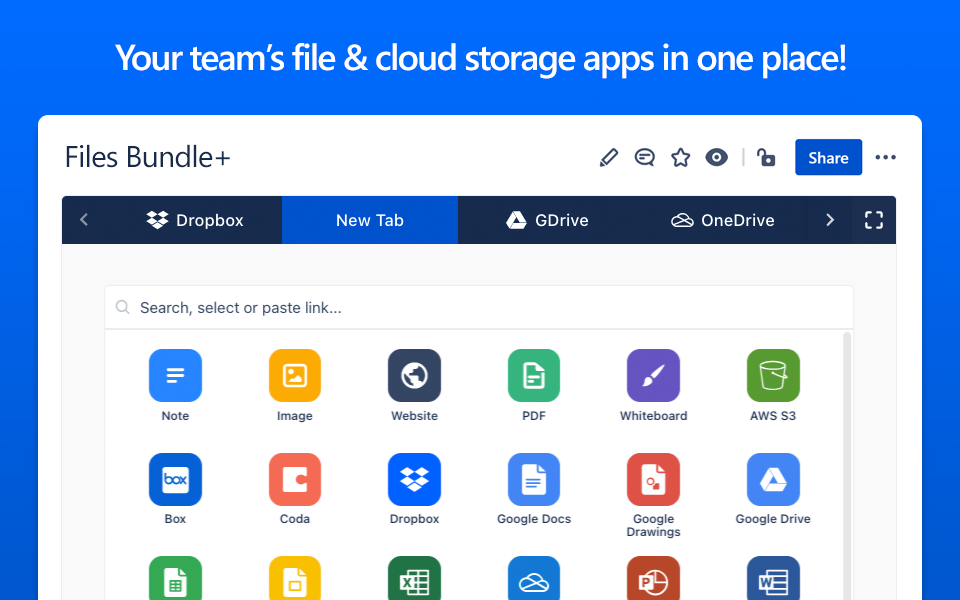Enter fullscreen mode using the expand icon
This screenshot has width=960, height=600.
[x=874, y=220]
